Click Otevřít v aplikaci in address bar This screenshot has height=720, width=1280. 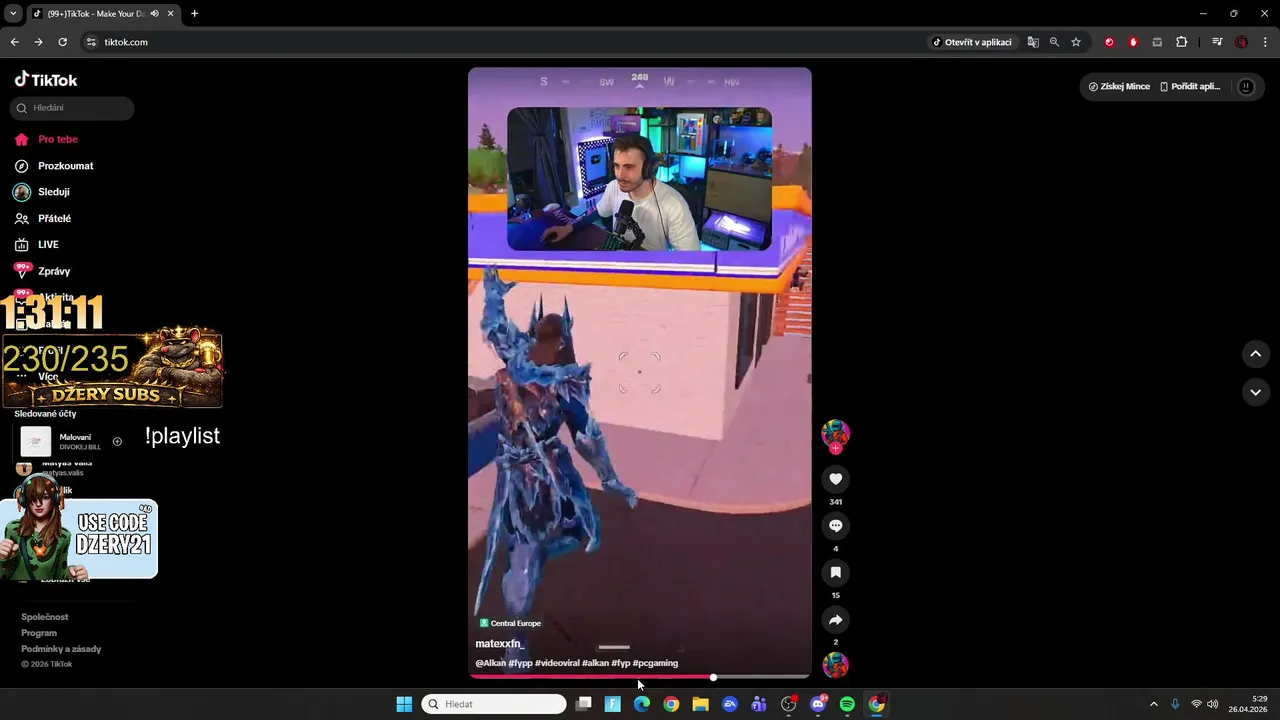point(972,42)
